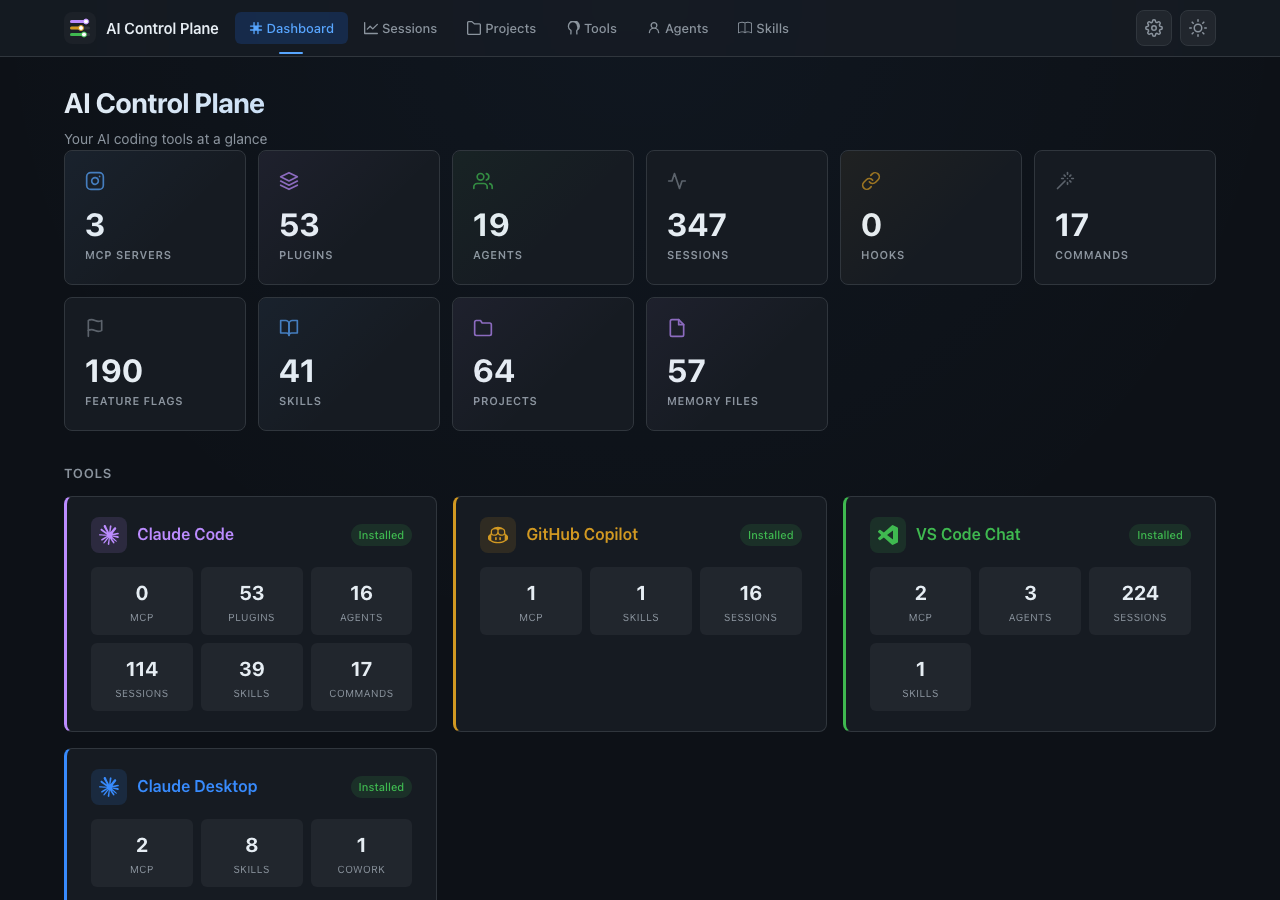1280x900 pixels.
Task: Click Claude Desktop's 1 Cowork tile
Action: (x=361, y=853)
